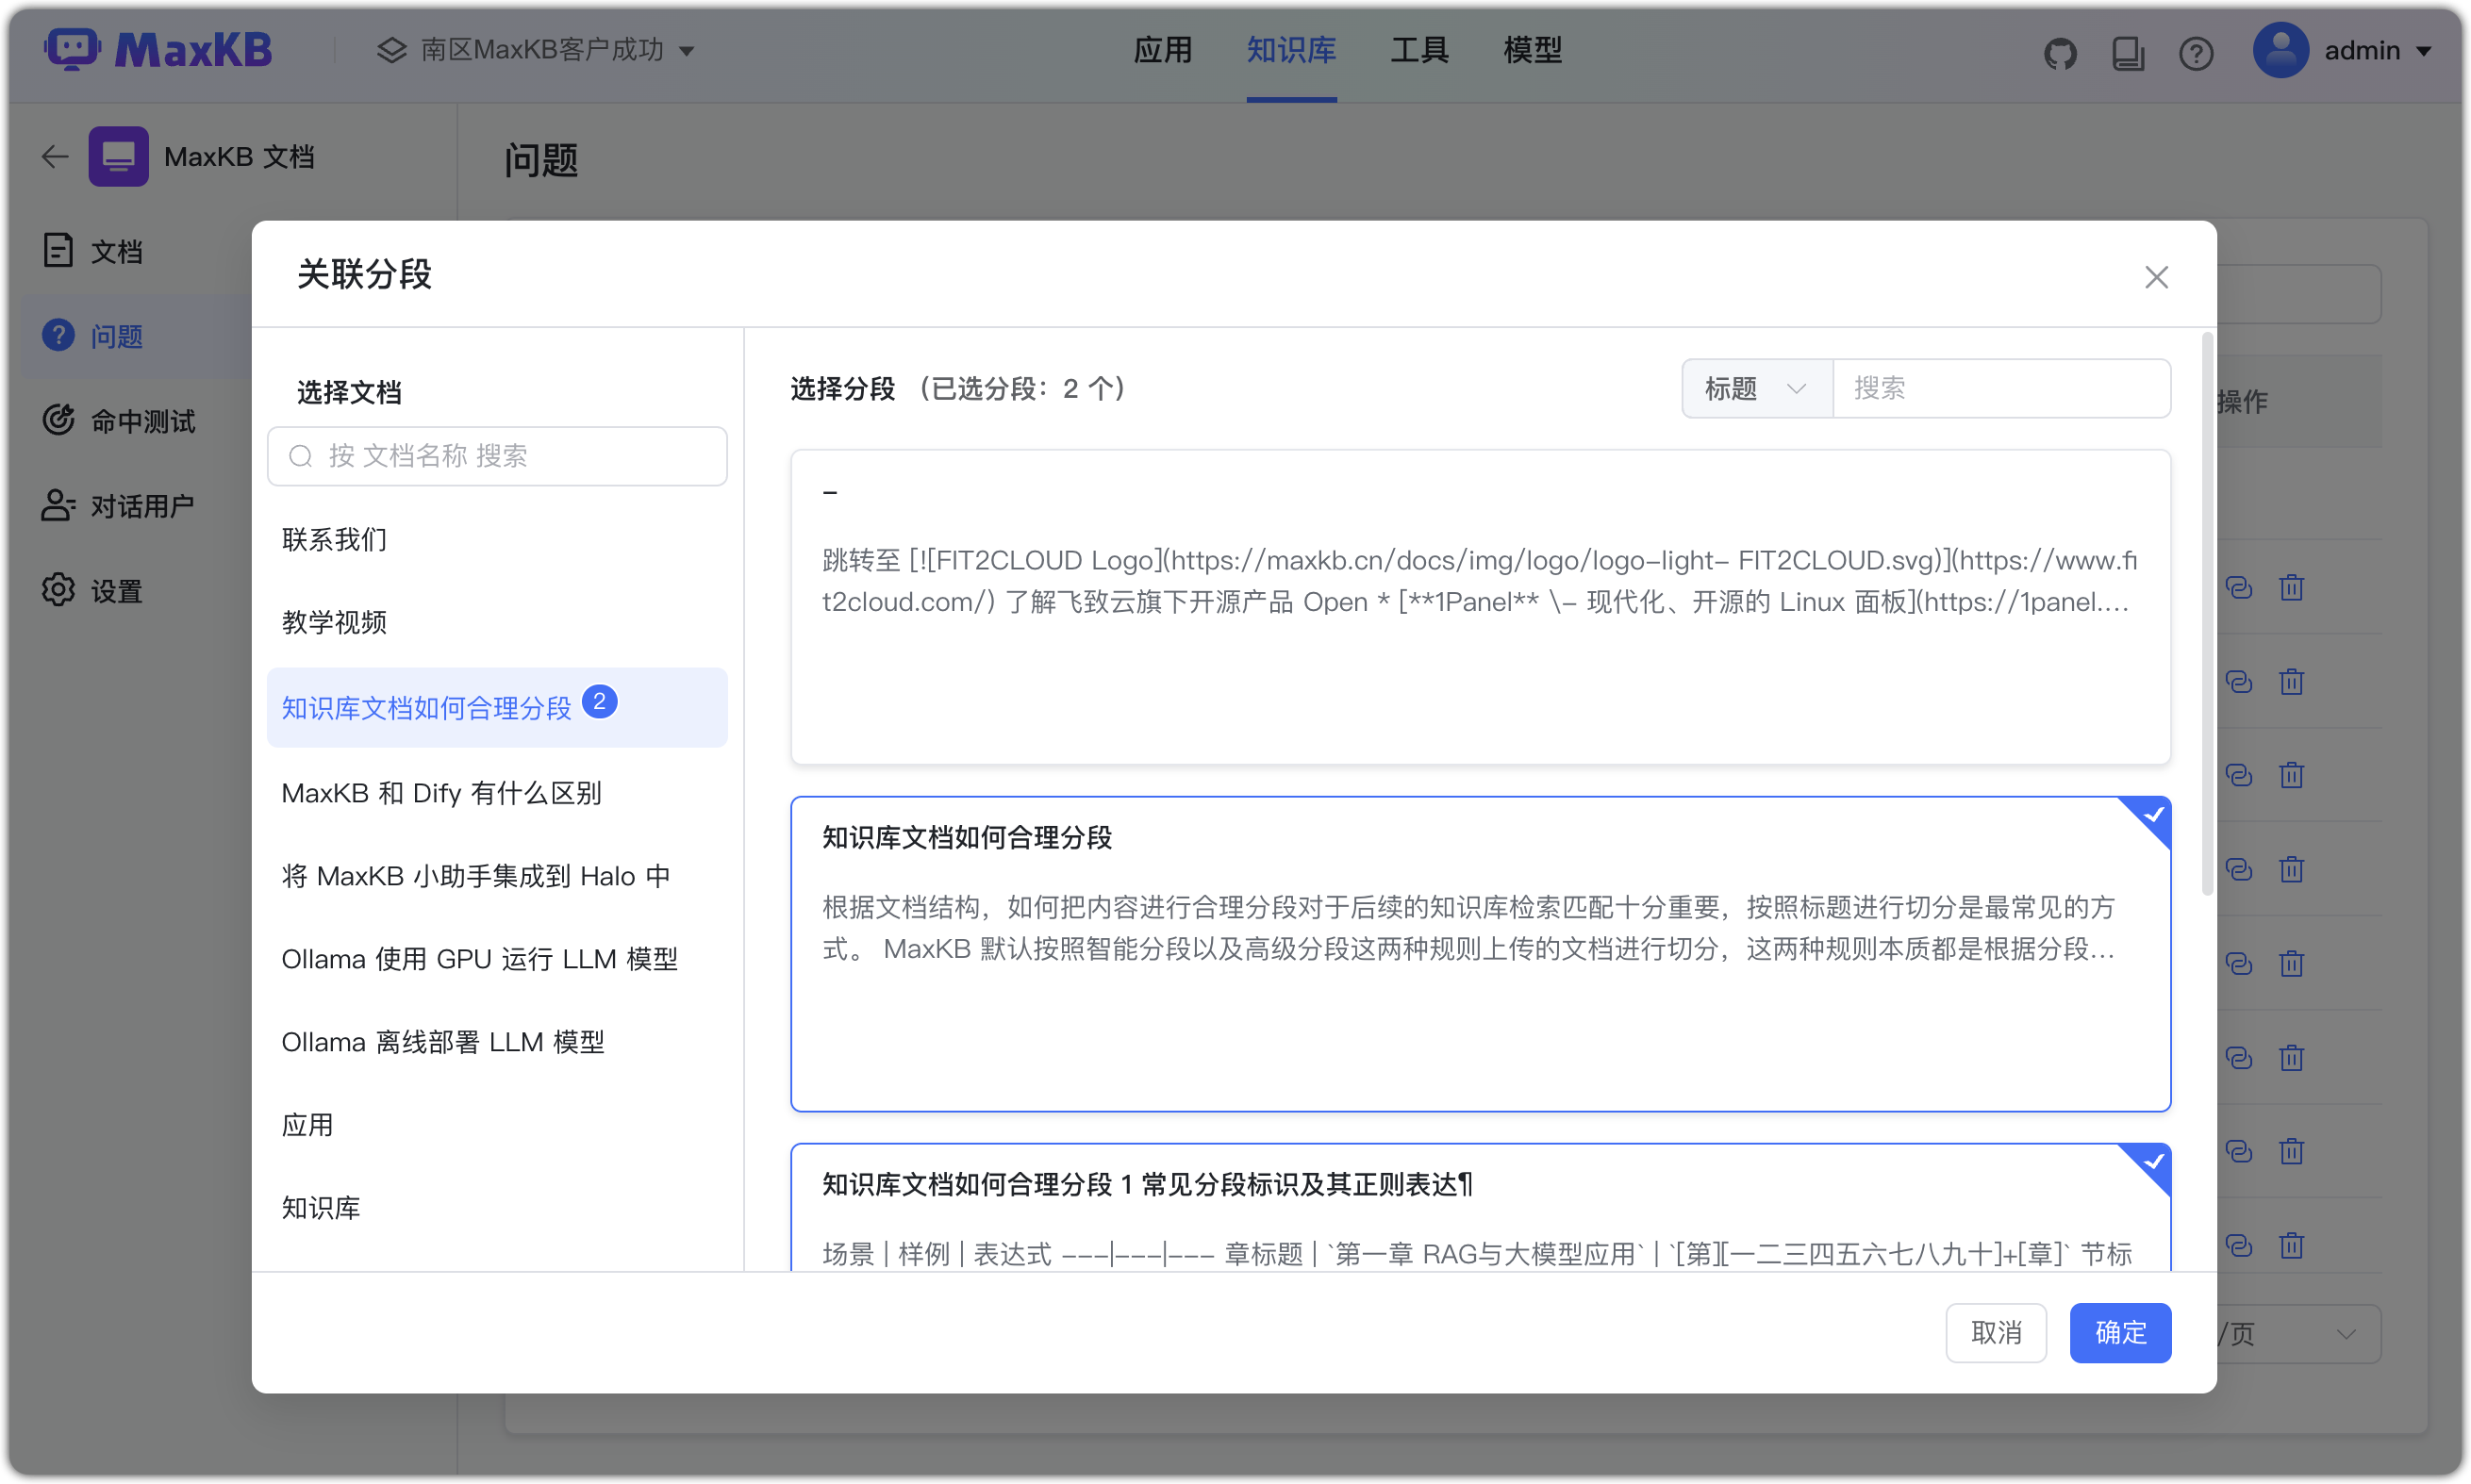Select the 知识库 document in list
Image resolution: width=2471 pixels, height=1484 pixels.
497,1208
